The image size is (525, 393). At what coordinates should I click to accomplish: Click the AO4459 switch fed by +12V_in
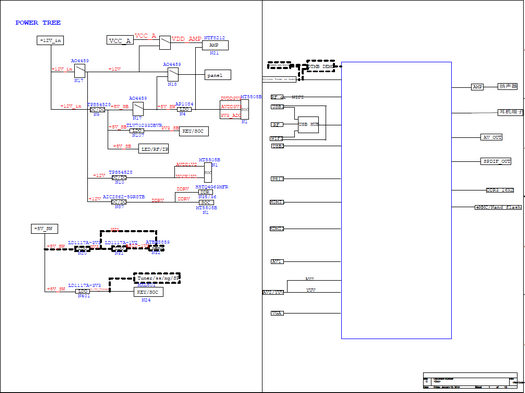(x=80, y=71)
